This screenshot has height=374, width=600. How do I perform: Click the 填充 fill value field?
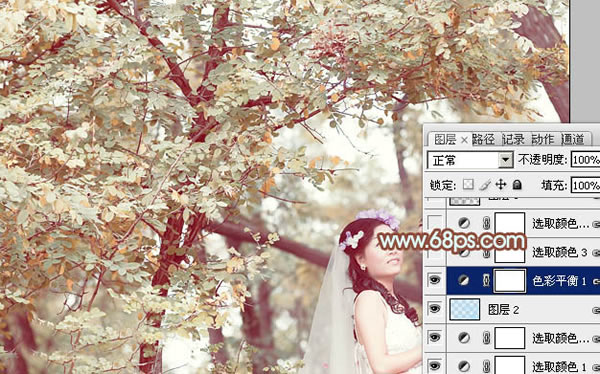click(585, 186)
